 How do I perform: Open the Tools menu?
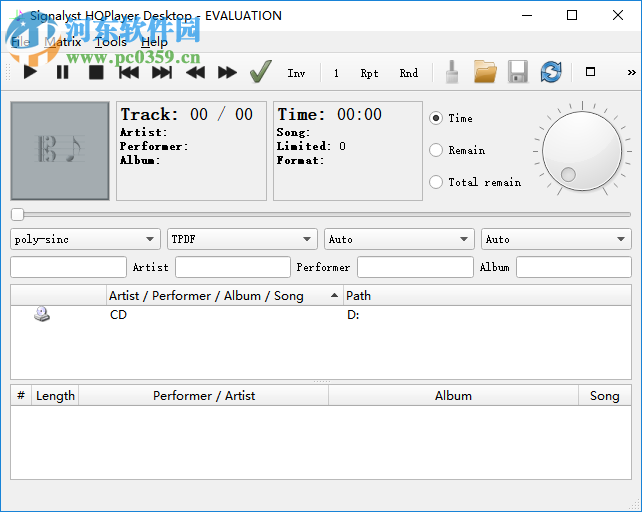111,42
